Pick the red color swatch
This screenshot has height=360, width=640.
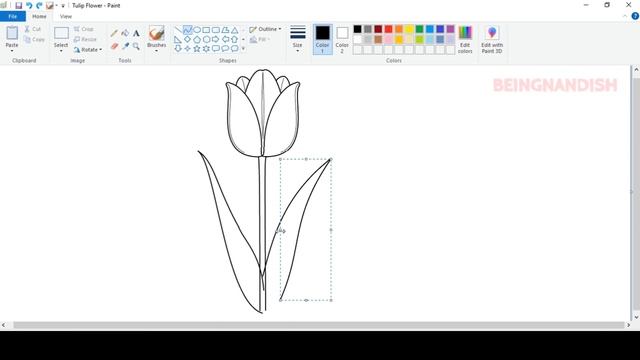[x=388, y=29]
